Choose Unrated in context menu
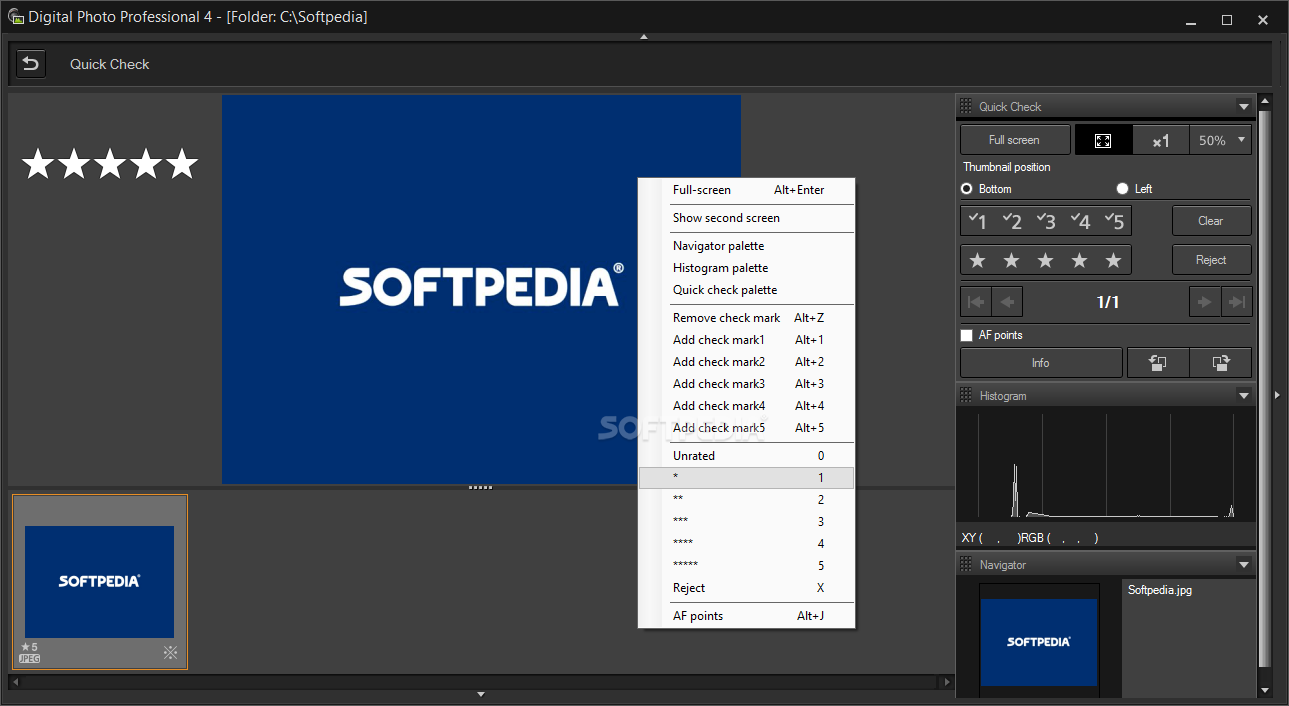The height and width of the screenshot is (706, 1289). click(x=747, y=456)
